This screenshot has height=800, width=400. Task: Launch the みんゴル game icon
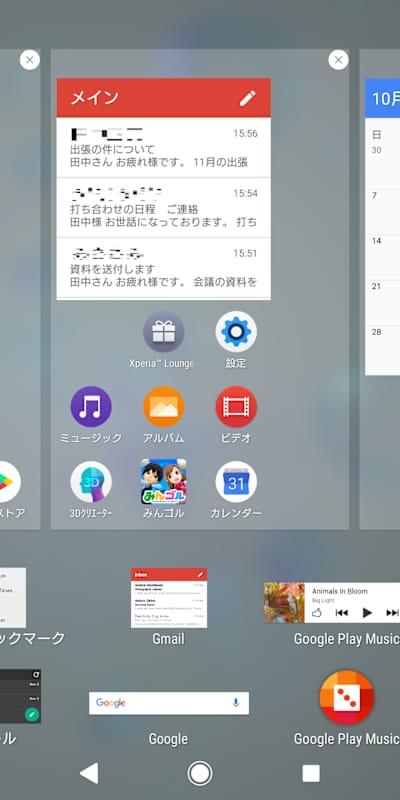point(163,482)
